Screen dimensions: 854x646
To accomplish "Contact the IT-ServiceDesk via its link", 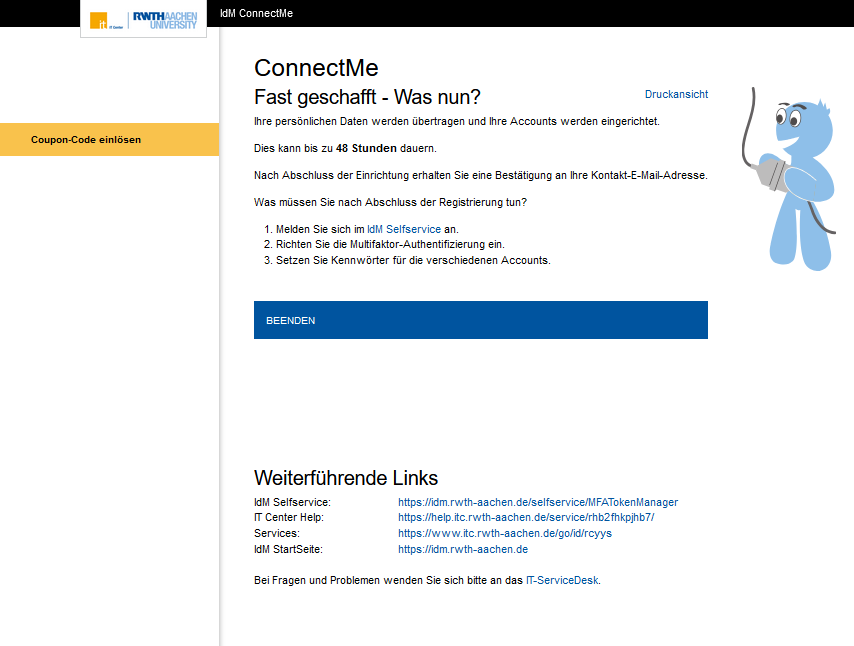I will [562, 579].
